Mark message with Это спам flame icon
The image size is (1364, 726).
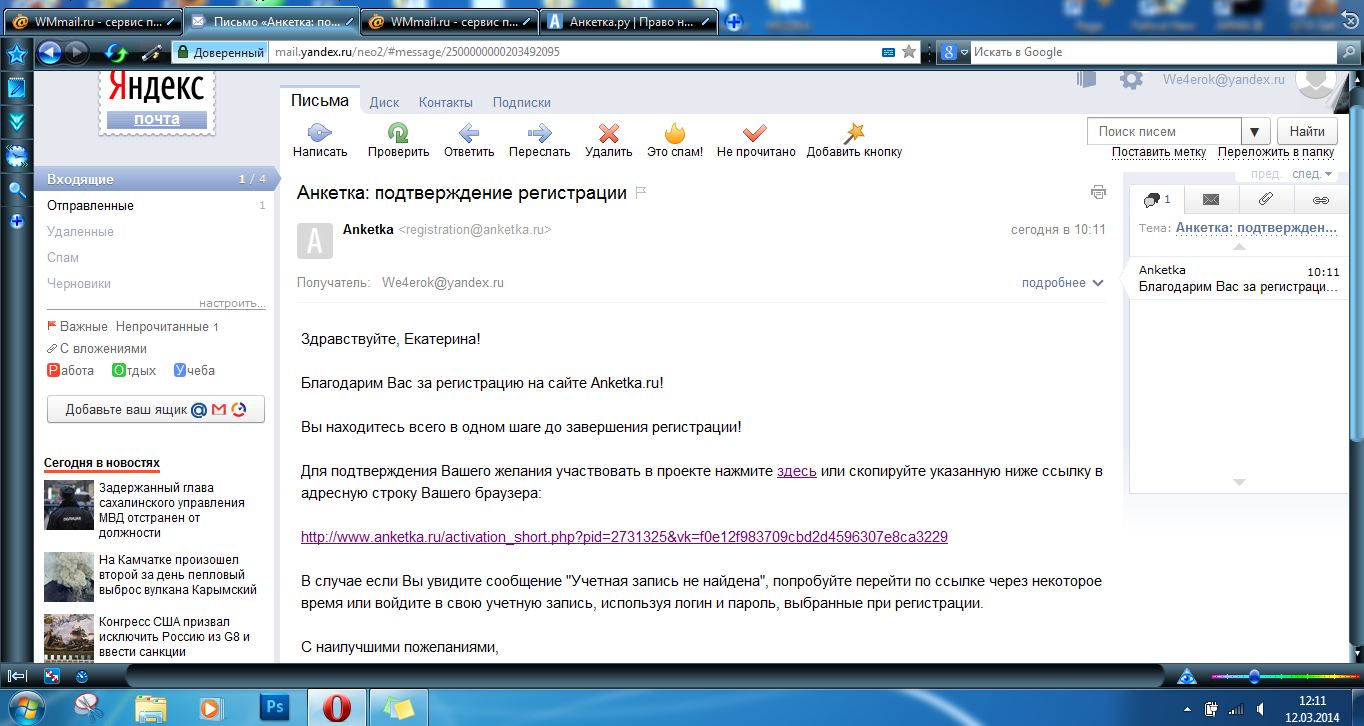[x=675, y=132]
